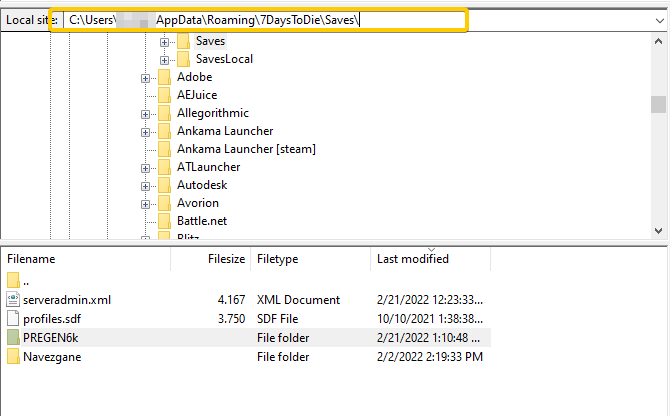Select the PREGEN6k folder name

click(50, 338)
